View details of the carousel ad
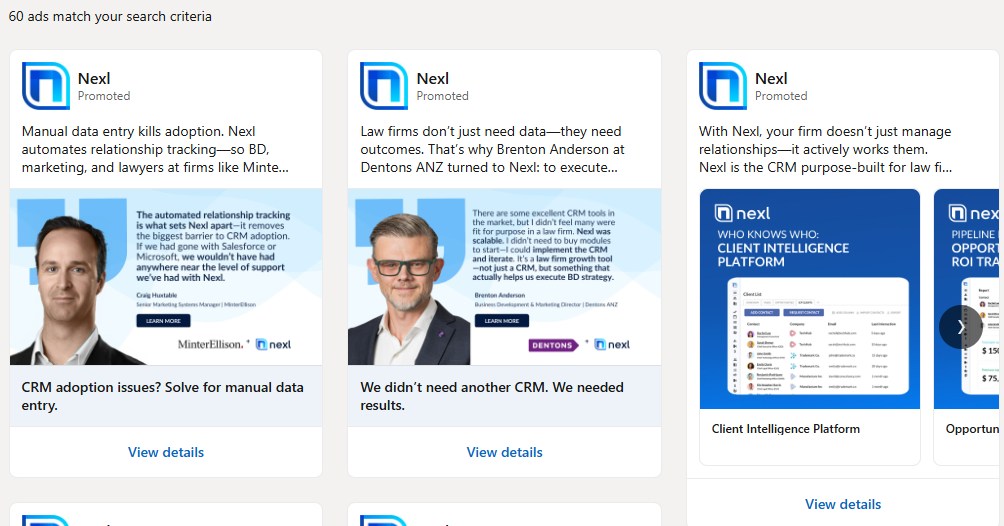Image resolution: width=1004 pixels, height=526 pixels. click(x=843, y=504)
